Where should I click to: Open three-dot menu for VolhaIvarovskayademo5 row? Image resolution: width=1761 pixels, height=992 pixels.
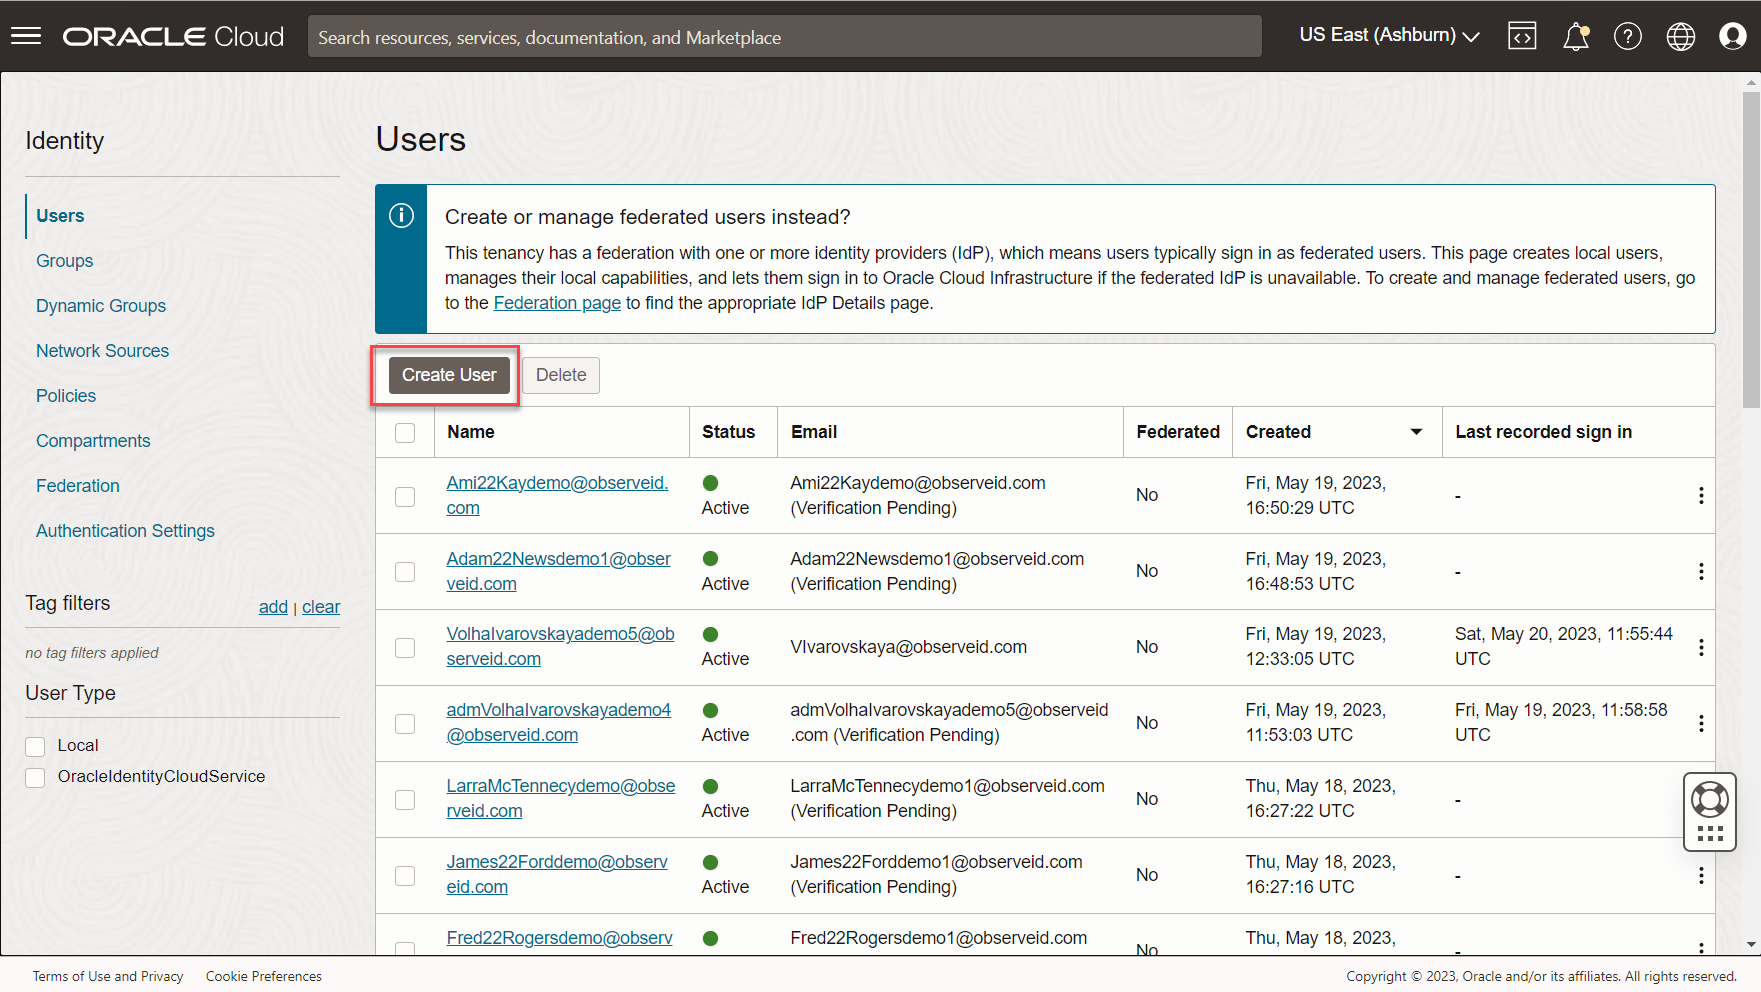coord(1700,648)
